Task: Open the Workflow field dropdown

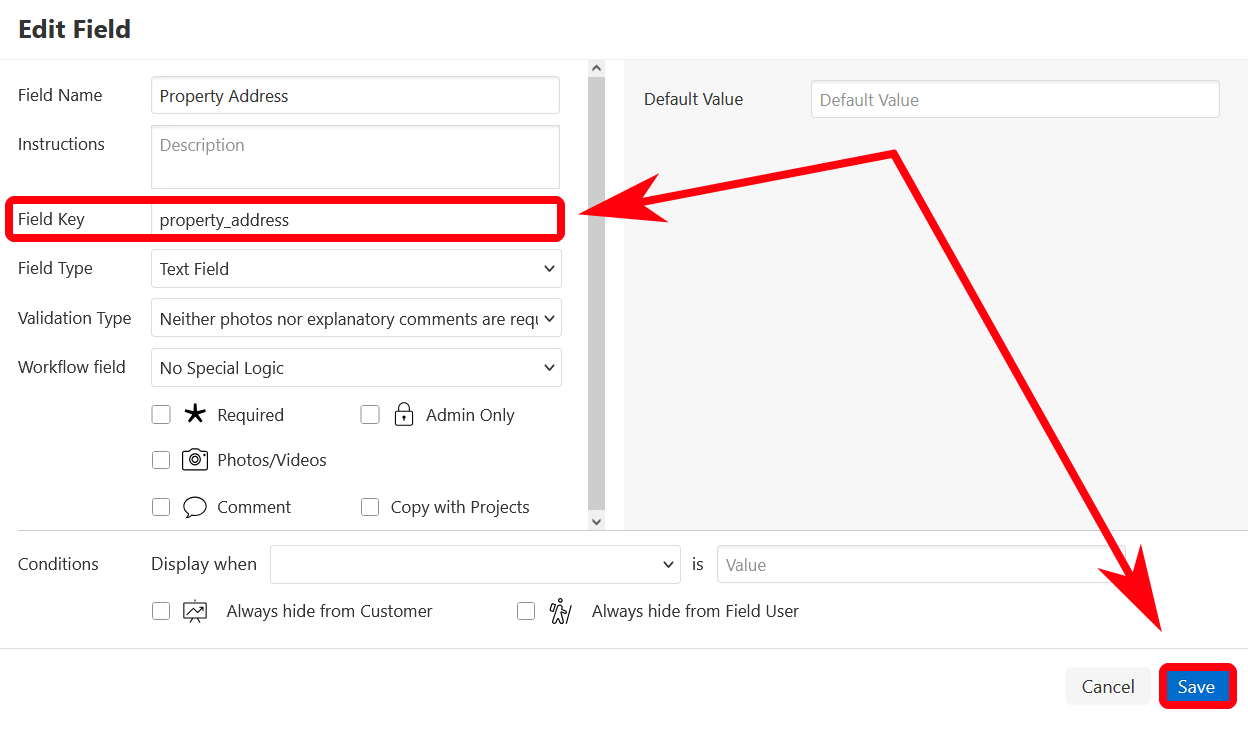Action: [x=355, y=368]
